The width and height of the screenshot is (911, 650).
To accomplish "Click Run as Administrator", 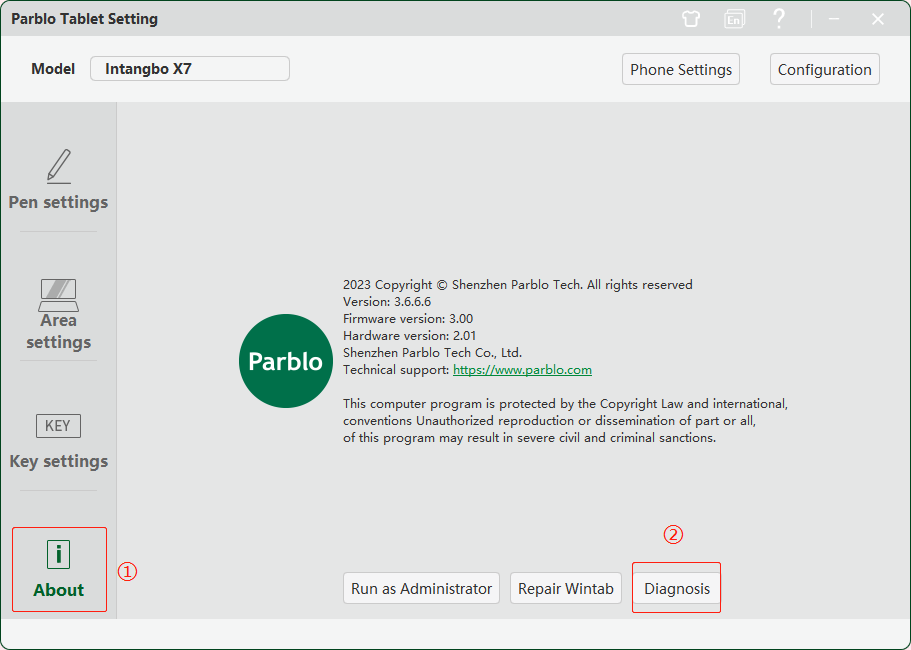I will click(421, 588).
